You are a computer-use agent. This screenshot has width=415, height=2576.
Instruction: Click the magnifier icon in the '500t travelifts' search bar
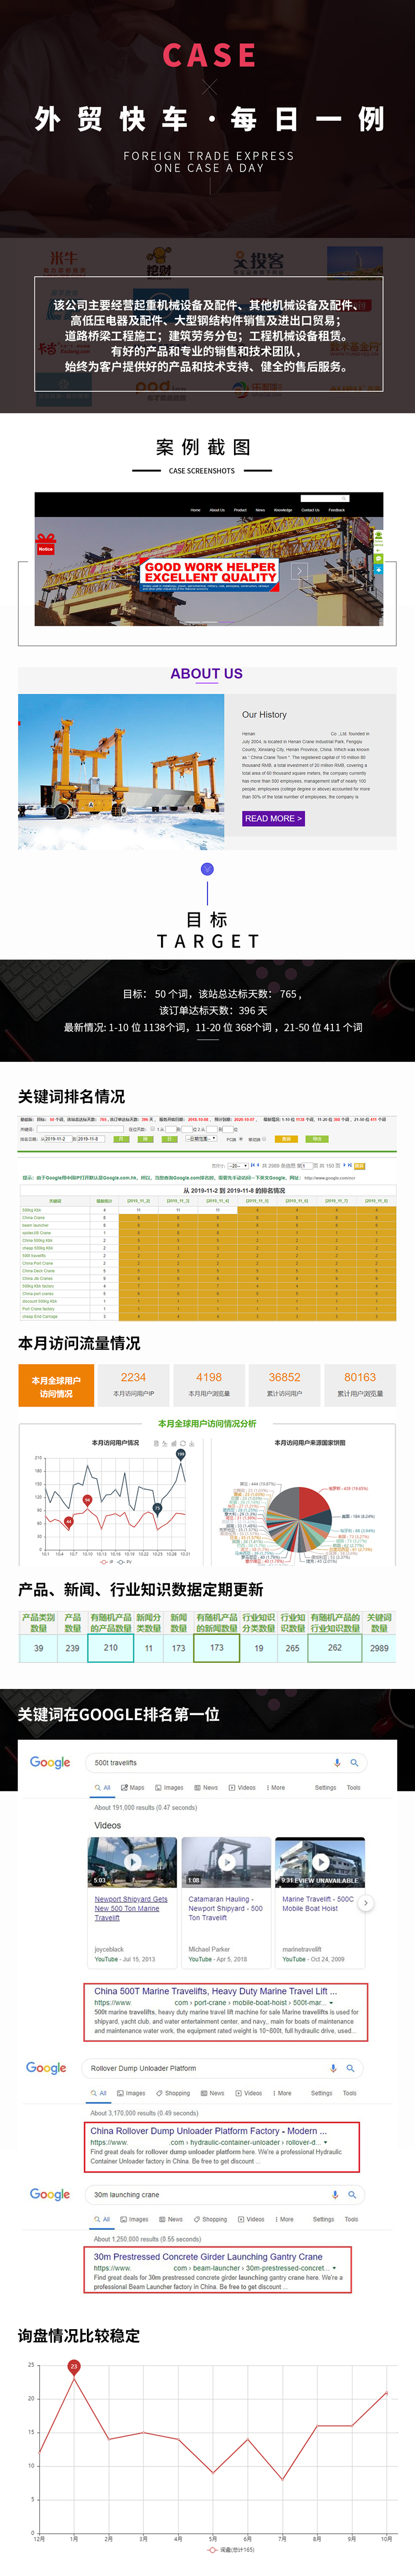coord(354,1762)
